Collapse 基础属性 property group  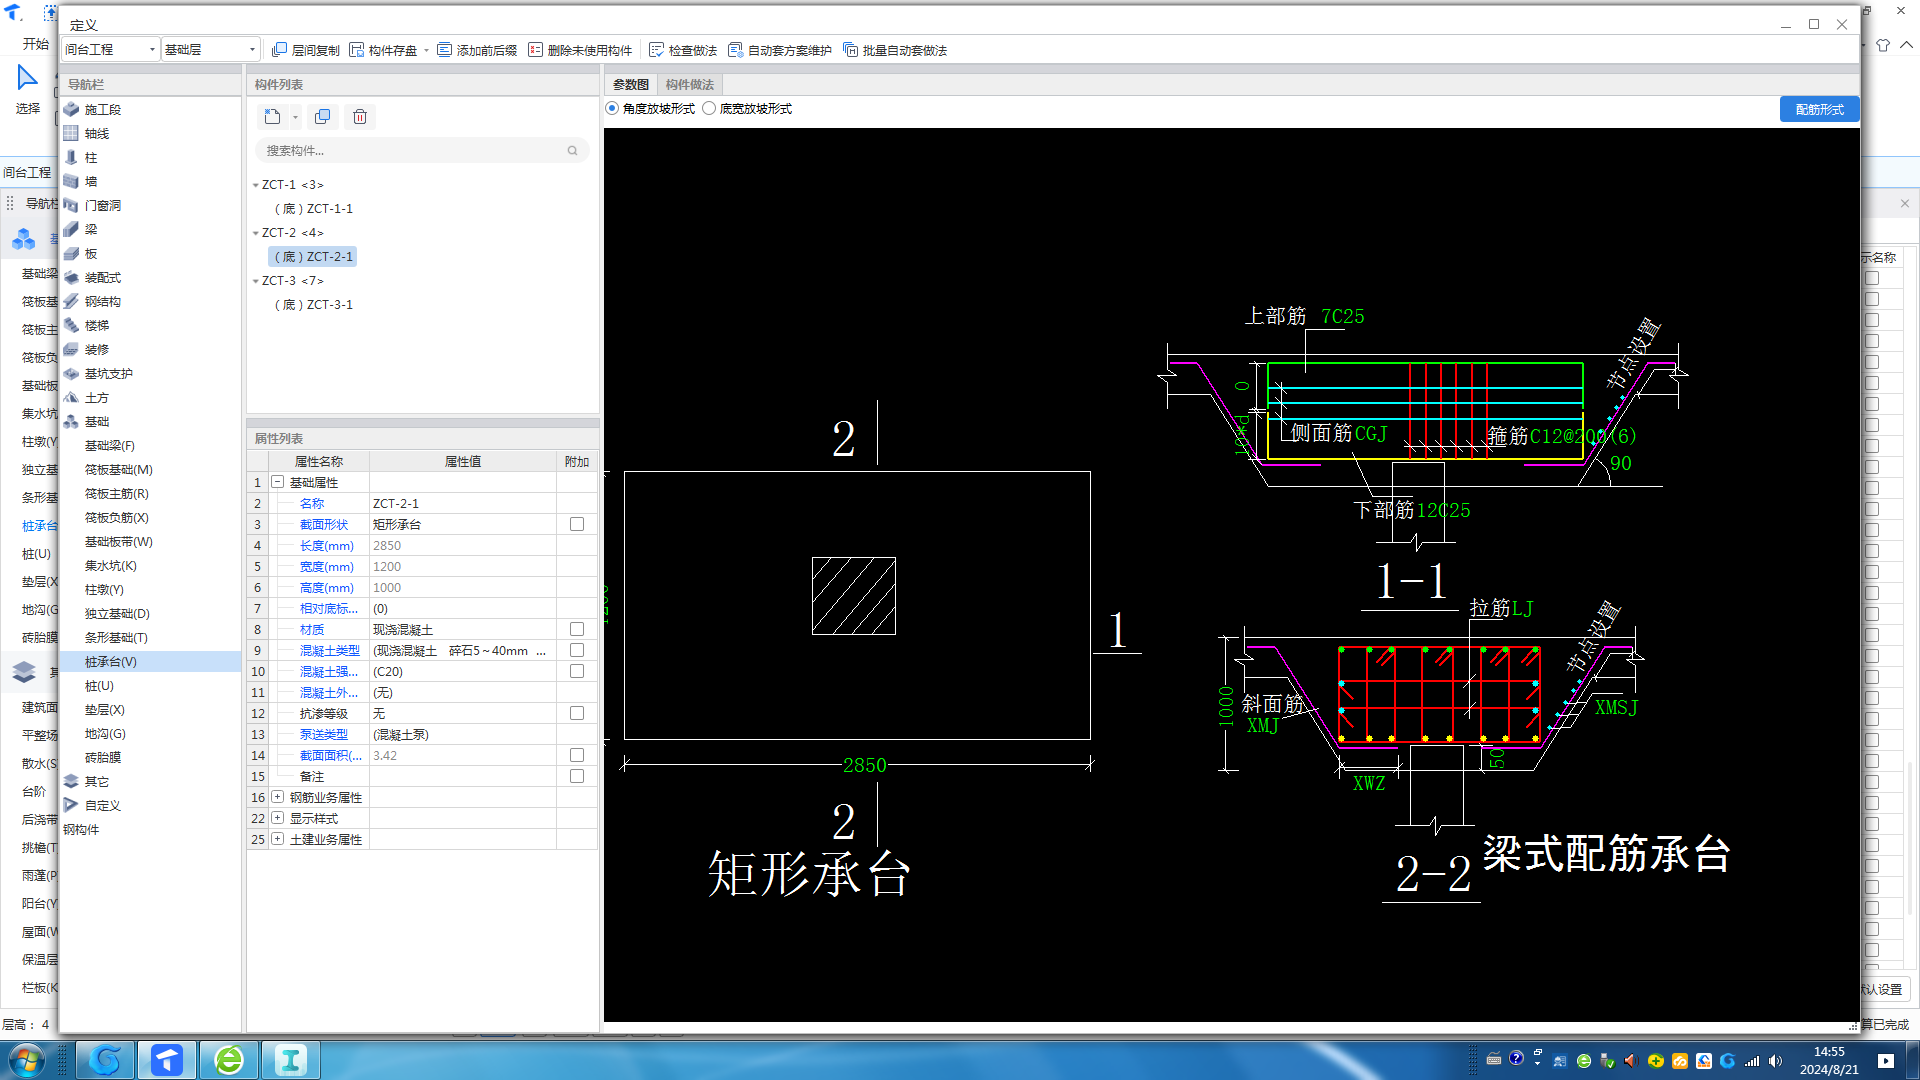pyautogui.click(x=278, y=483)
